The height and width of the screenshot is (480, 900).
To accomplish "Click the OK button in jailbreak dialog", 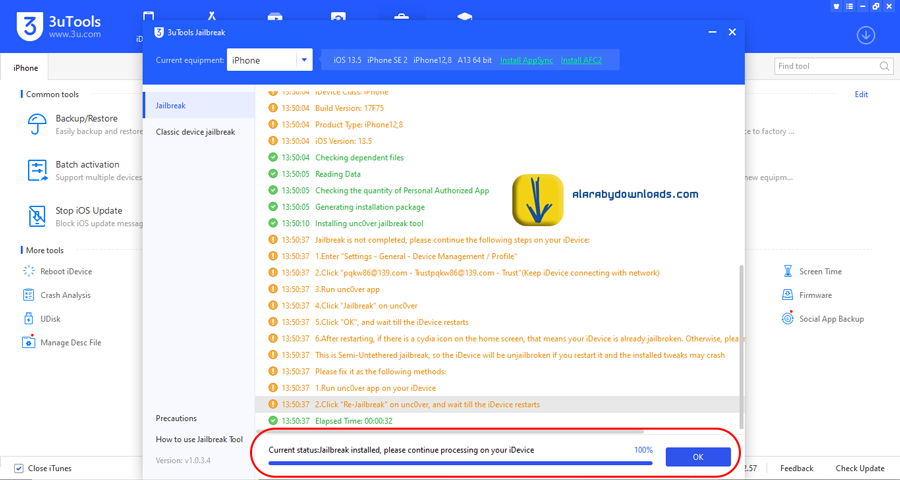I will pos(698,457).
